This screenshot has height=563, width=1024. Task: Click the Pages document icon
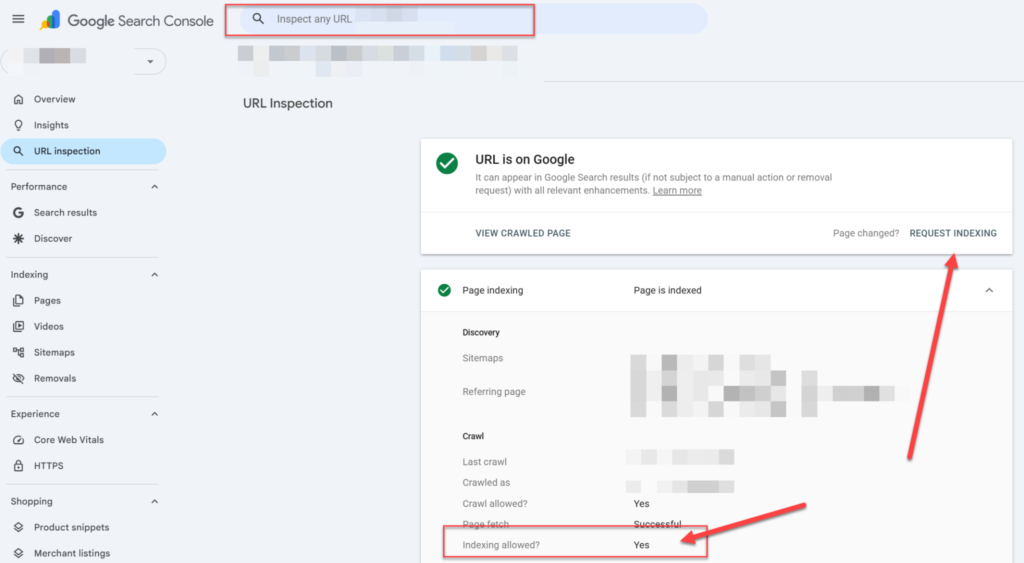tap(18, 300)
